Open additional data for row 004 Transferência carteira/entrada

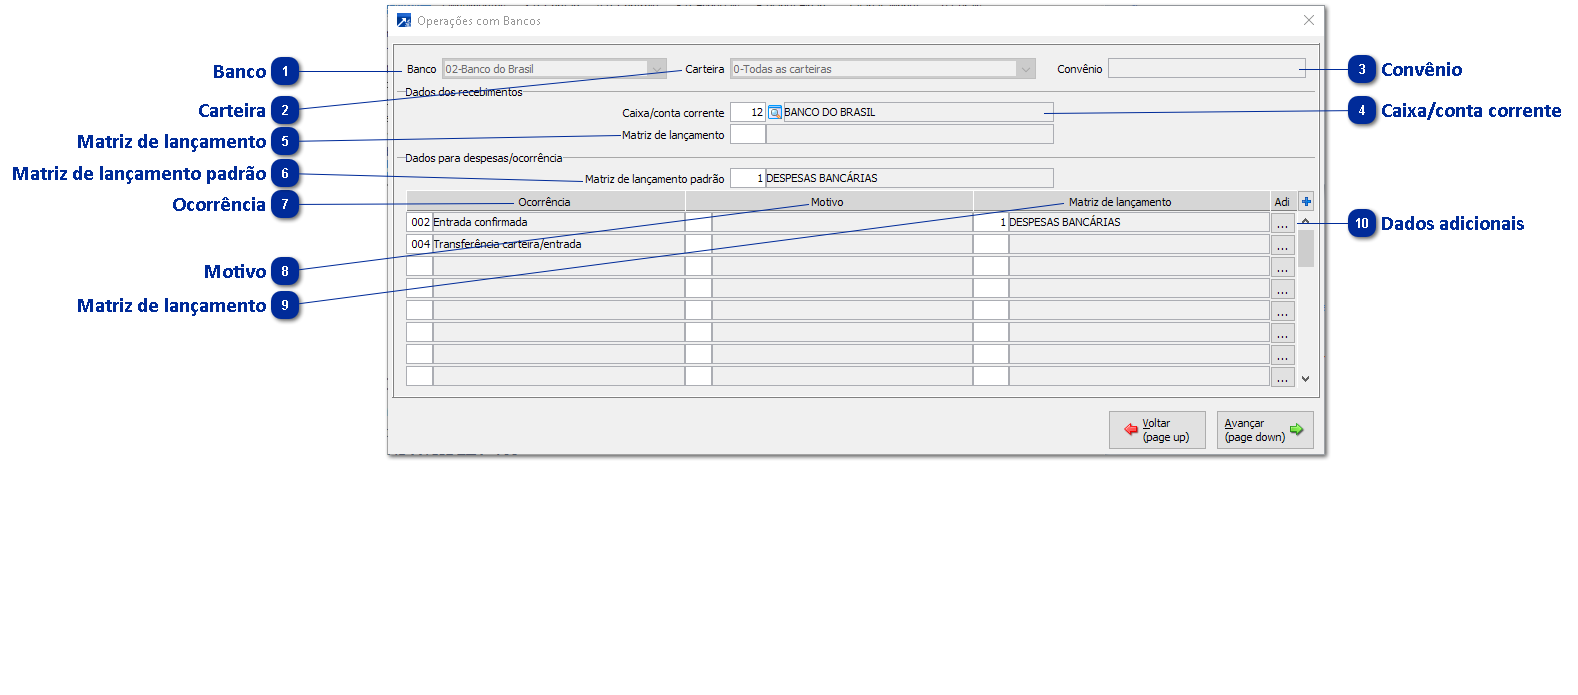point(1282,245)
